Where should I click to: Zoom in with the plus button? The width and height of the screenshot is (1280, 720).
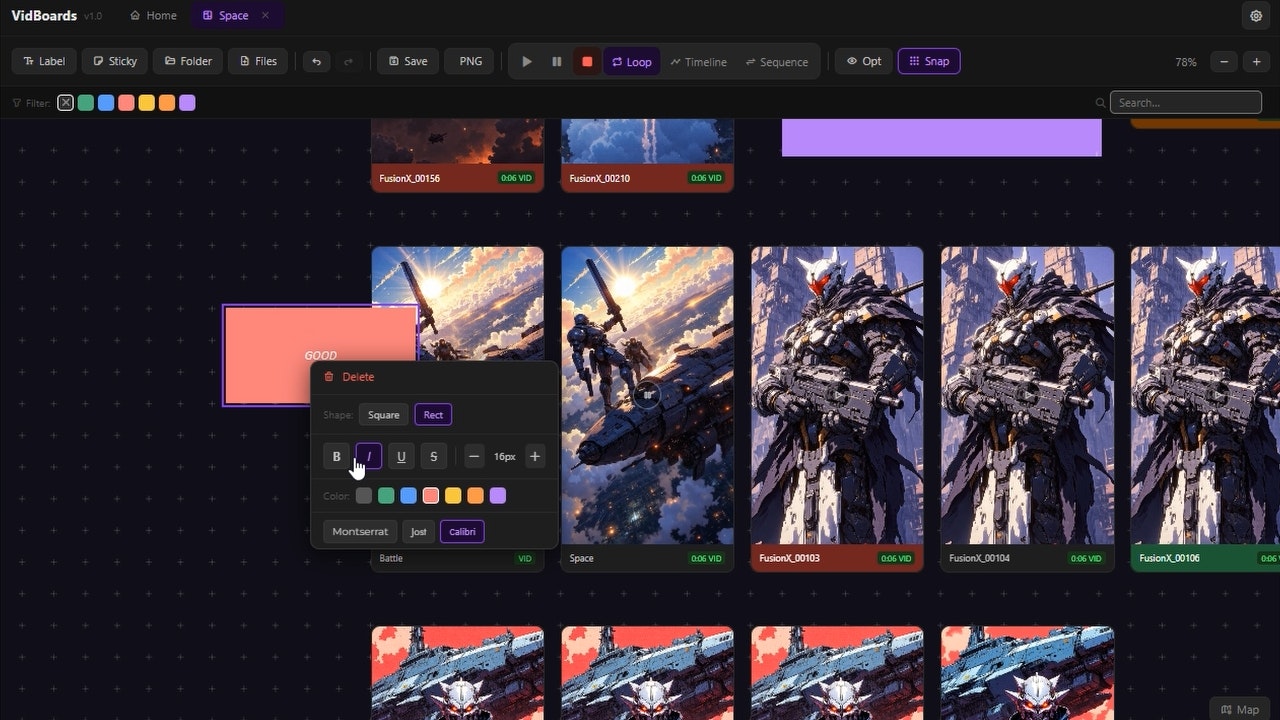pos(1256,61)
